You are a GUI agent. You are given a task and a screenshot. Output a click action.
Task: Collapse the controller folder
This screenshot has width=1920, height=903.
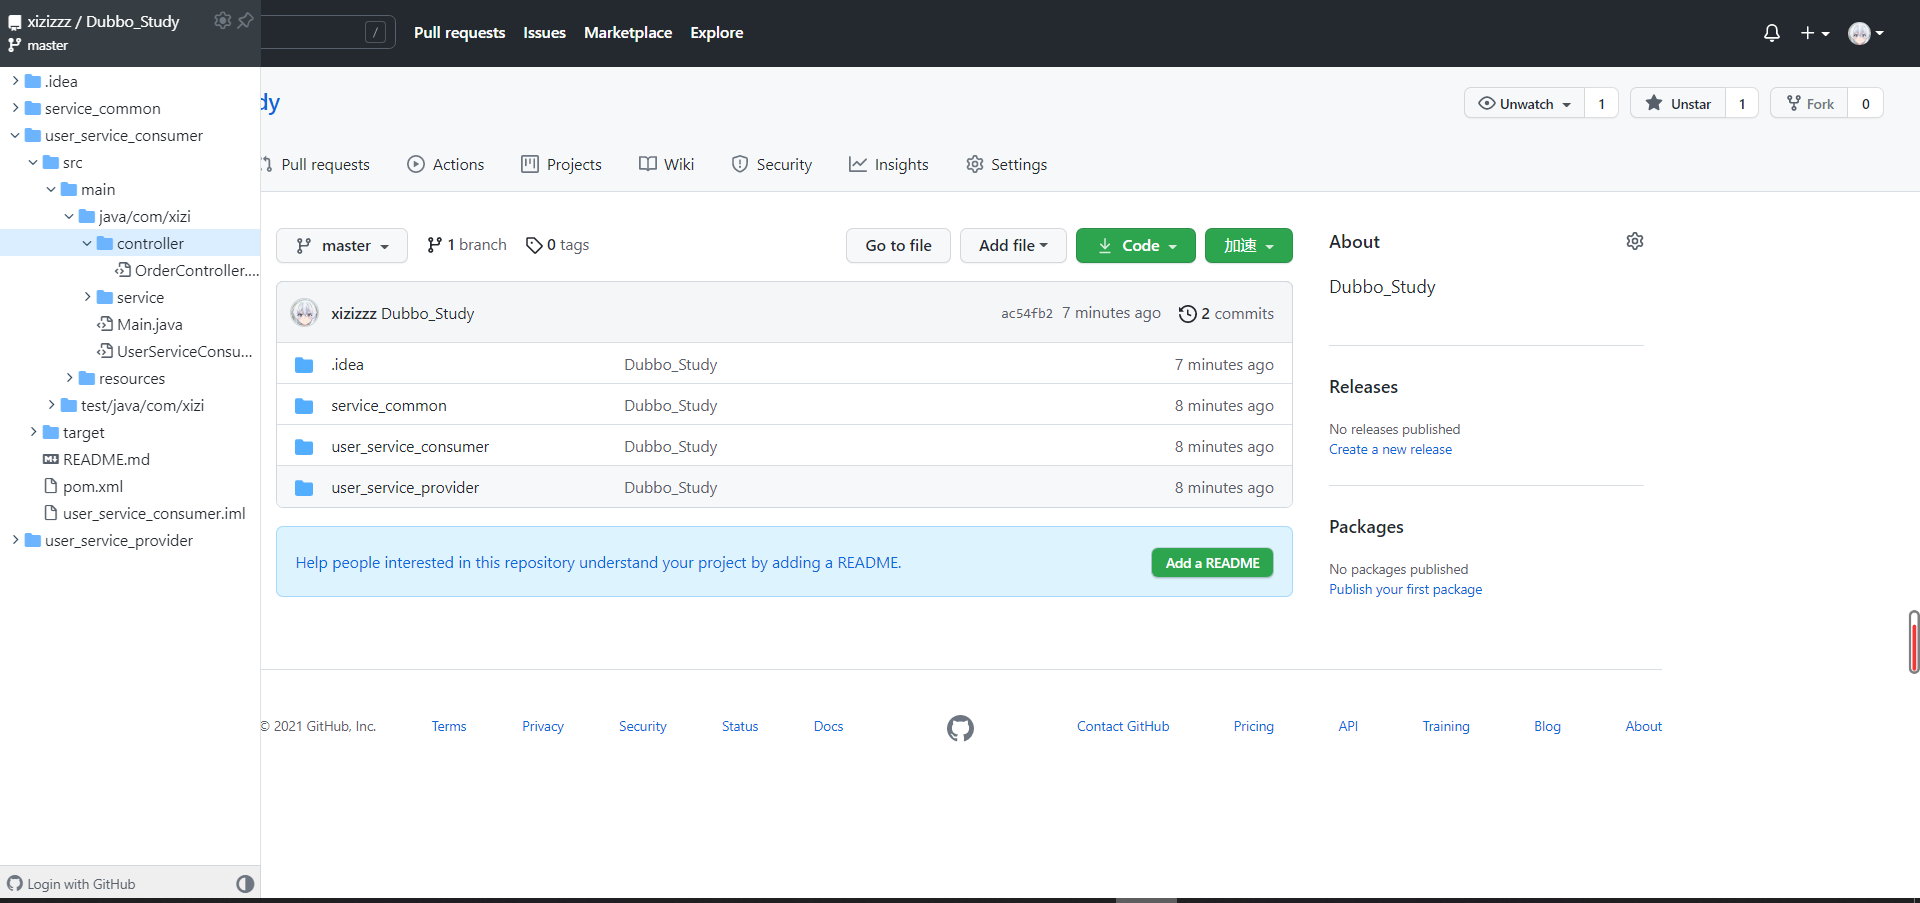point(87,243)
